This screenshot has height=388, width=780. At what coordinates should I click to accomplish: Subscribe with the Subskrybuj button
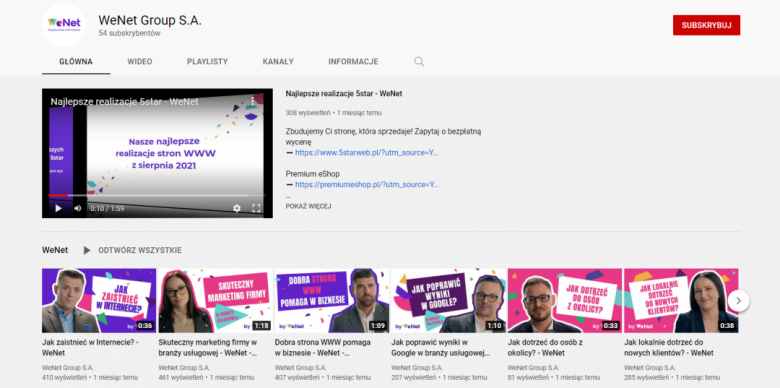(706, 25)
